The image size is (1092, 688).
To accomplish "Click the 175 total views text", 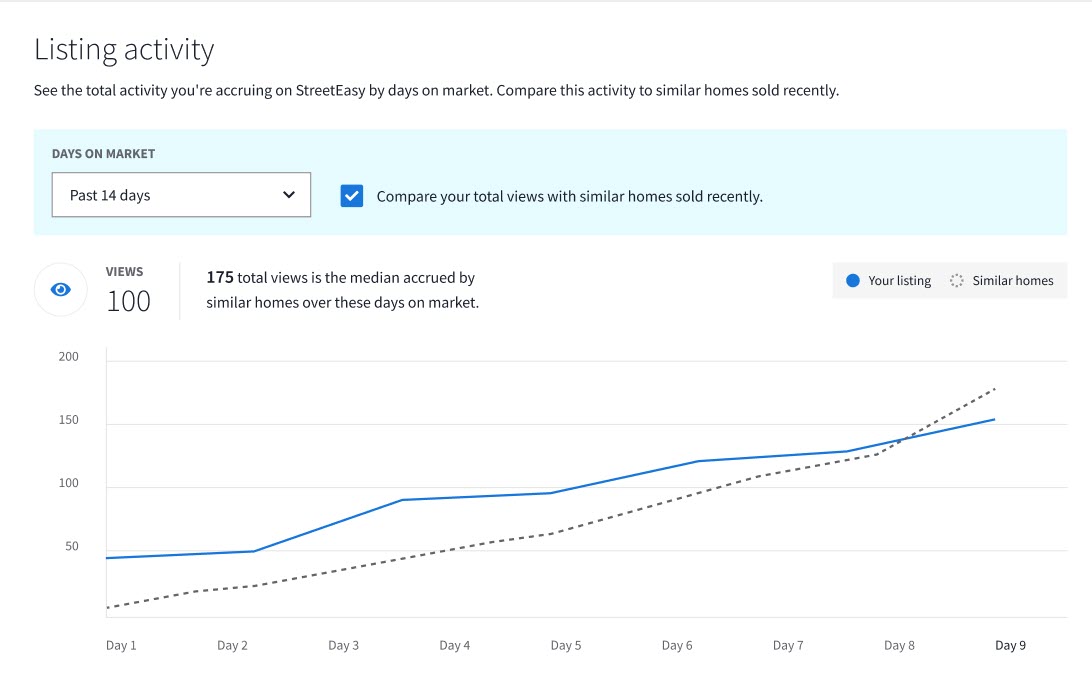I will click(219, 277).
